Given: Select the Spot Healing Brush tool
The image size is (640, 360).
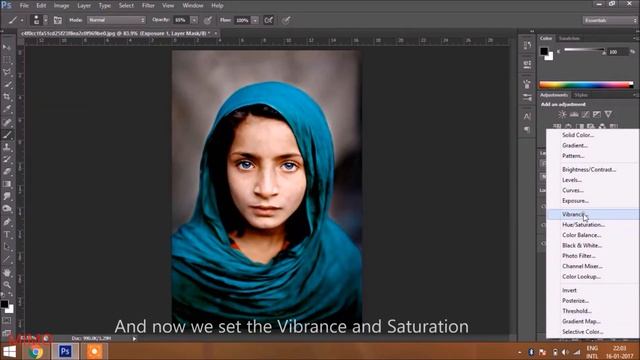Looking at the screenshot, I should (7, 122).
